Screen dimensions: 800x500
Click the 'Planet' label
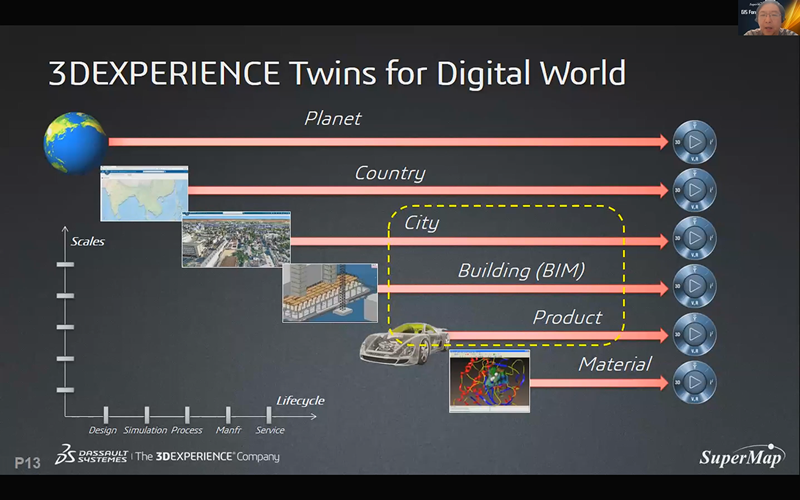click(333, 118)
